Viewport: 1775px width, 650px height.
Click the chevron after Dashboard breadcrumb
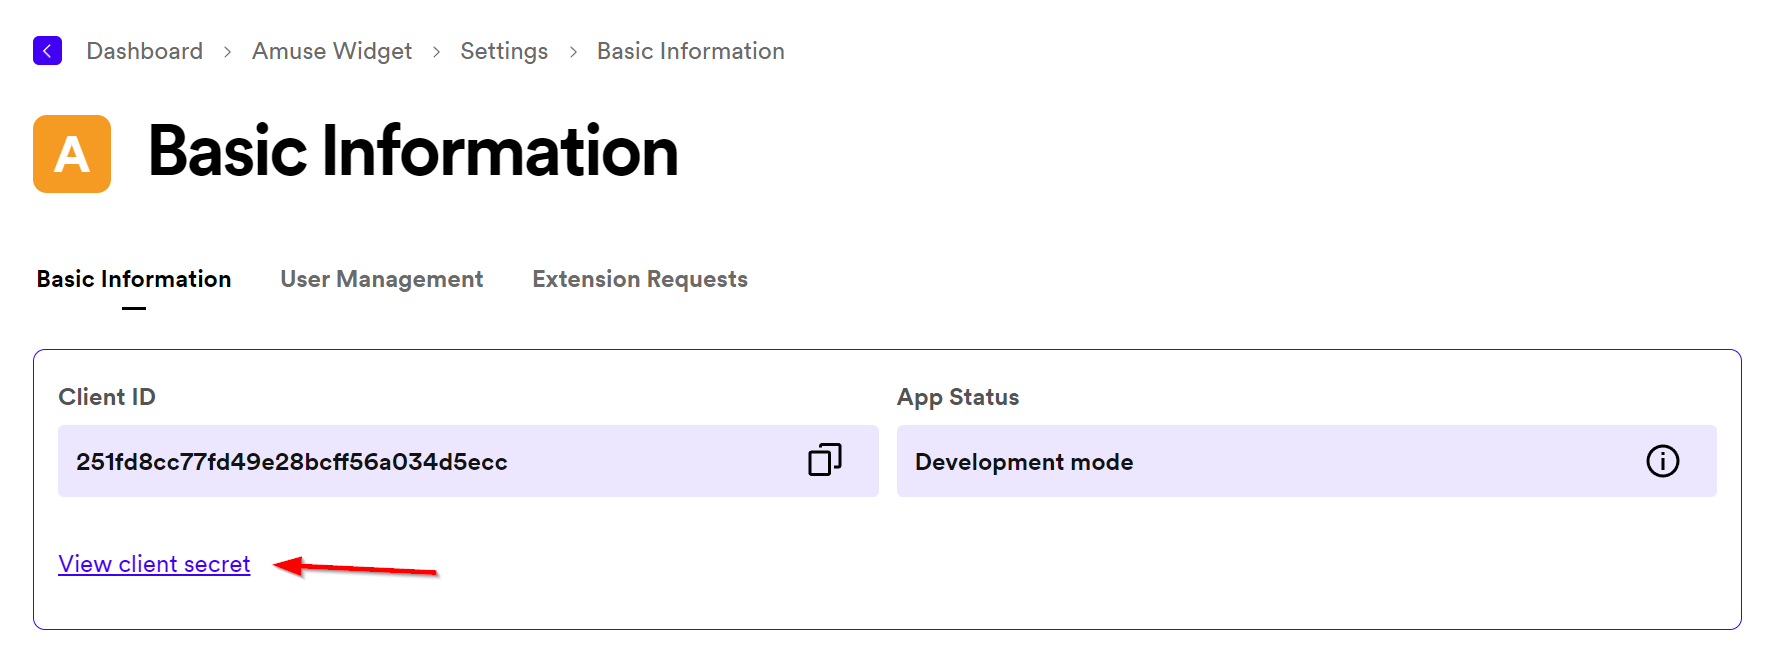tap(228, 52)
